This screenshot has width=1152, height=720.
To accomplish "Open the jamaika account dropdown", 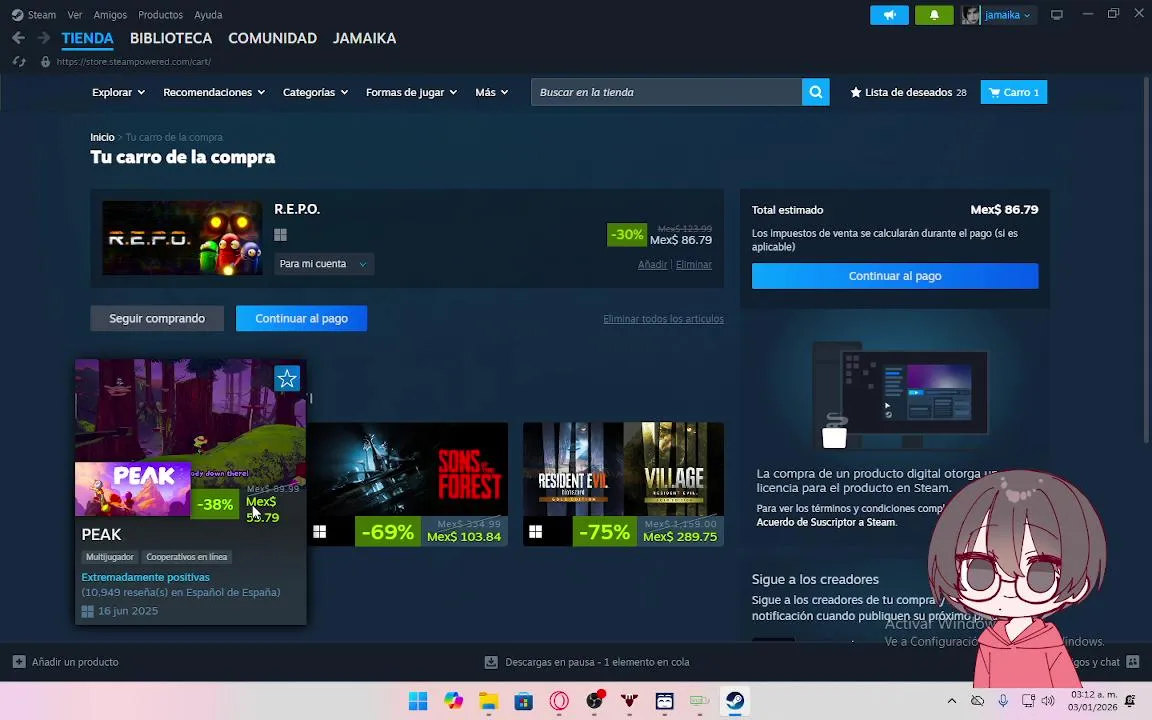I will point(1007,15).
